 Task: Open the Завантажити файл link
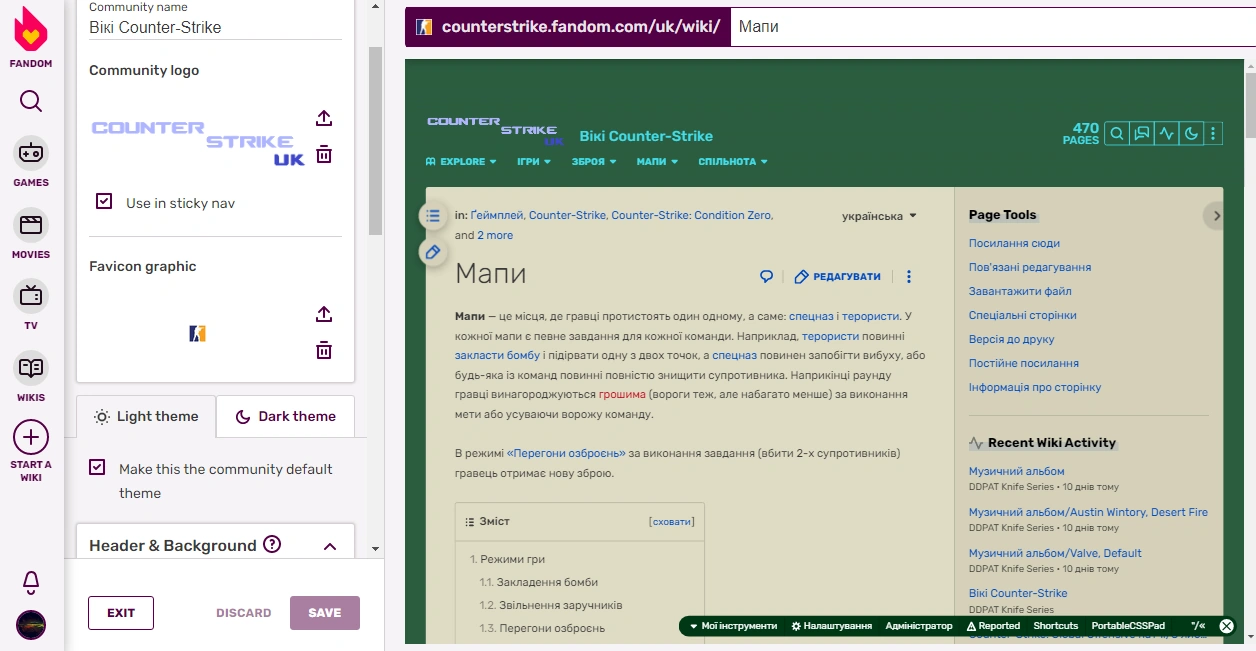click(1020, 291)
